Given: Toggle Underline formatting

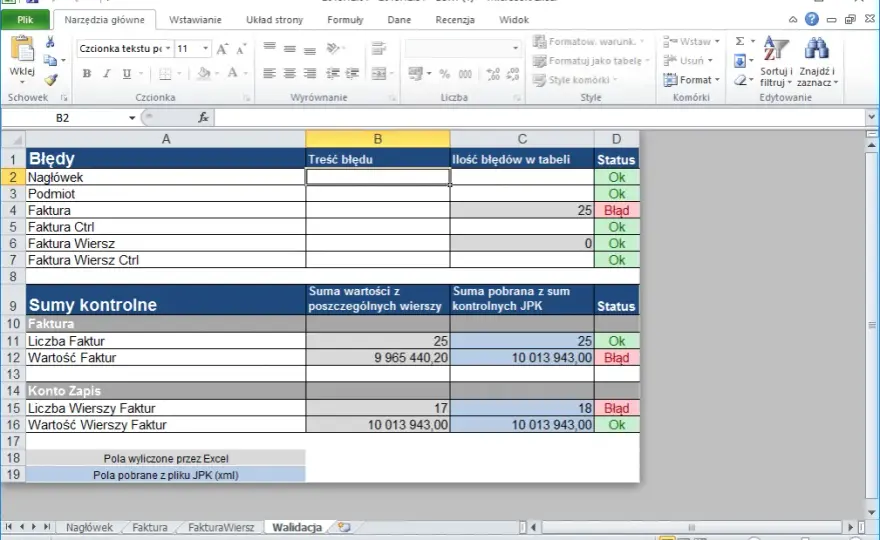Looking at the screenshot, I should 127,74.
